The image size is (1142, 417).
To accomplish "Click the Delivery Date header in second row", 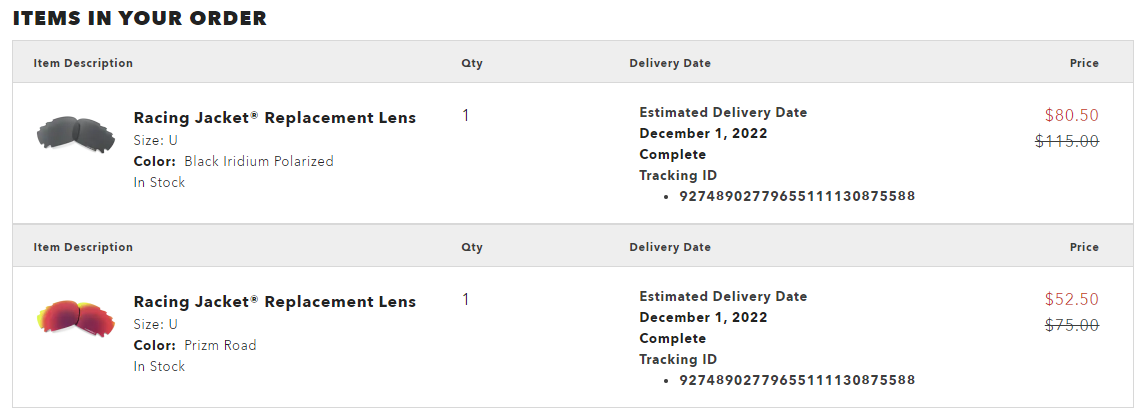I will click(670, 247).
